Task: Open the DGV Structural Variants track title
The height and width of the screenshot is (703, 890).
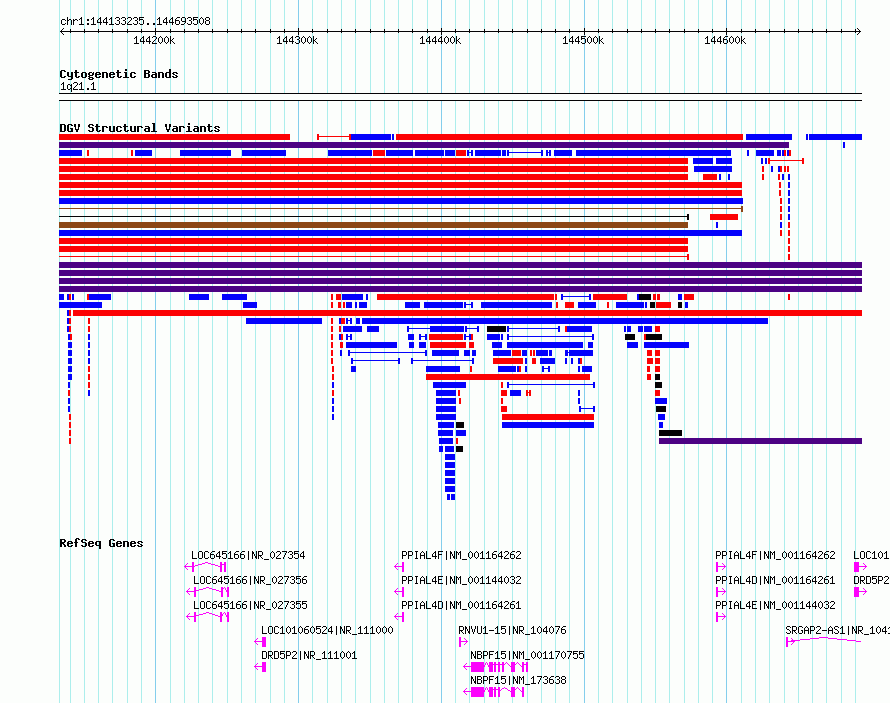Action: pos(140,128)
